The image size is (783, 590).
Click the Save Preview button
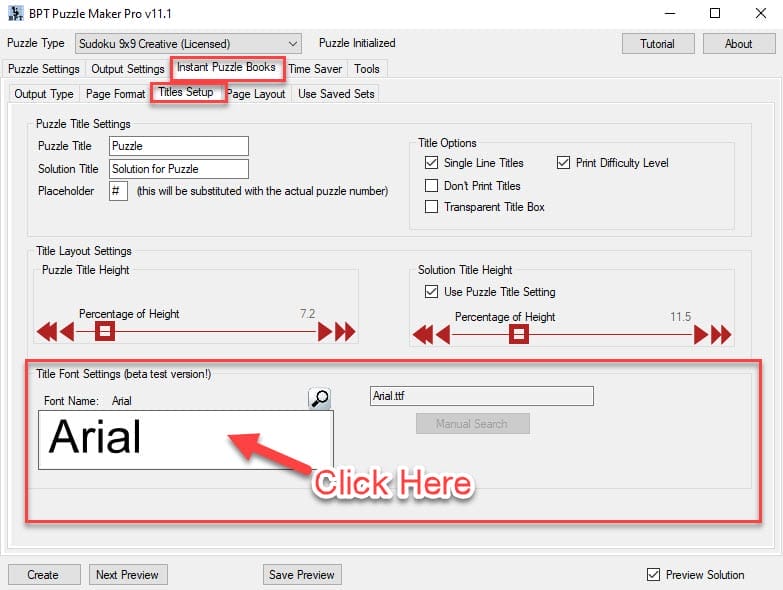pos(302,574)
